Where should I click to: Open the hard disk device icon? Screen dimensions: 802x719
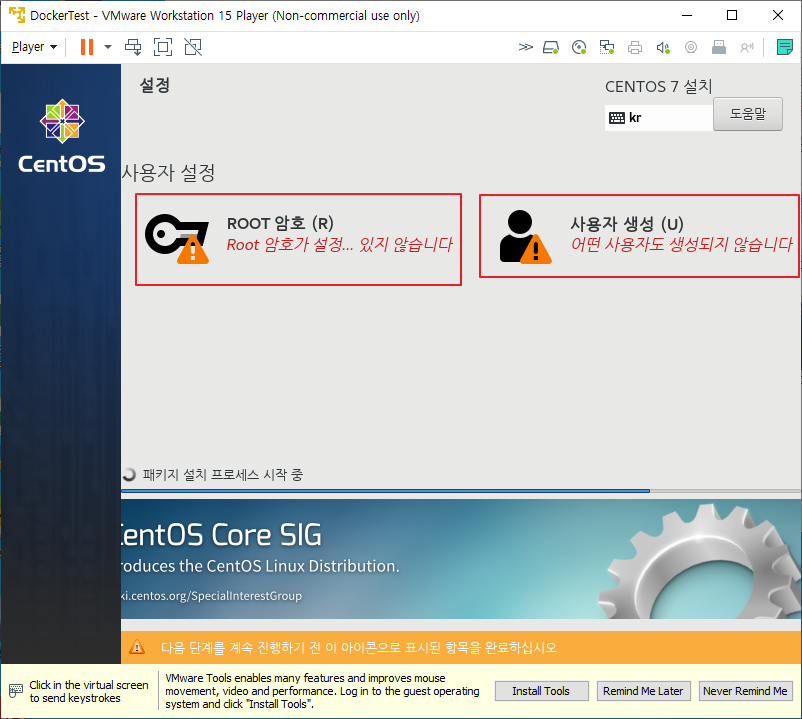[551, 48]
